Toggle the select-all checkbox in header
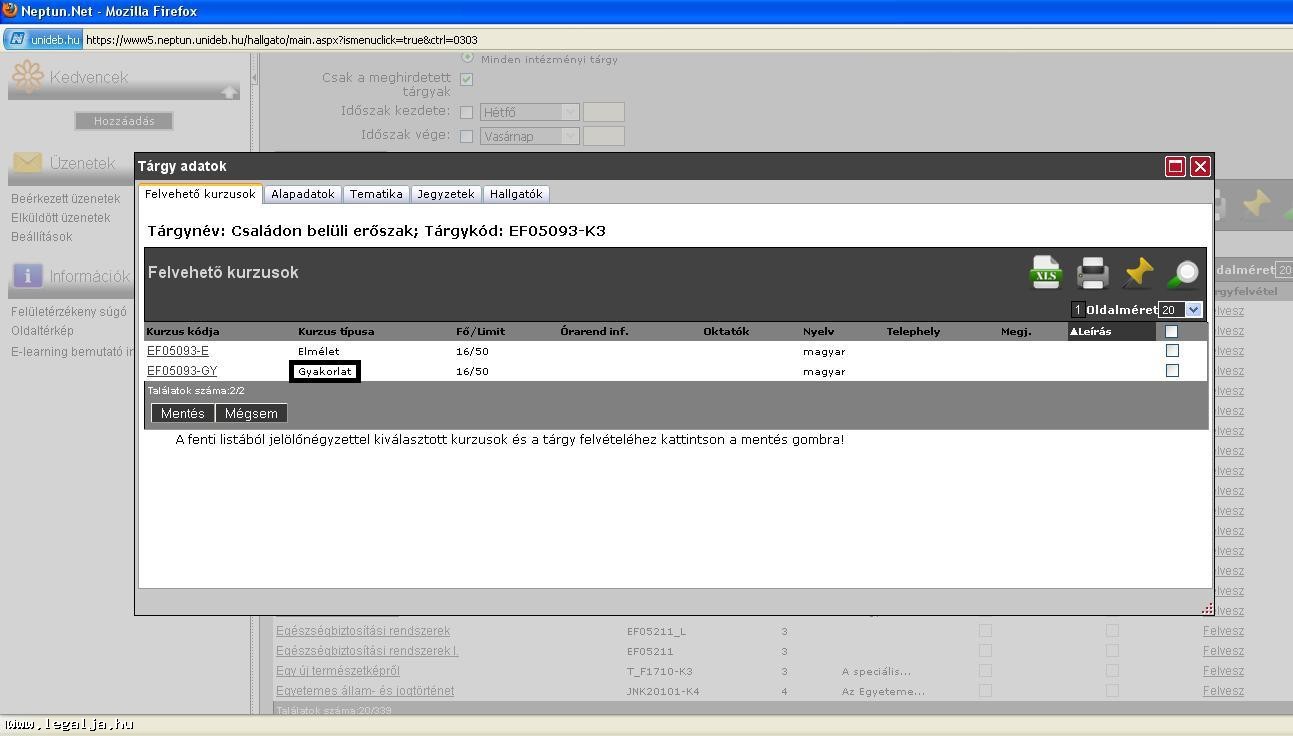This screenshot has height=736, width=1293. click(1172, 331)
